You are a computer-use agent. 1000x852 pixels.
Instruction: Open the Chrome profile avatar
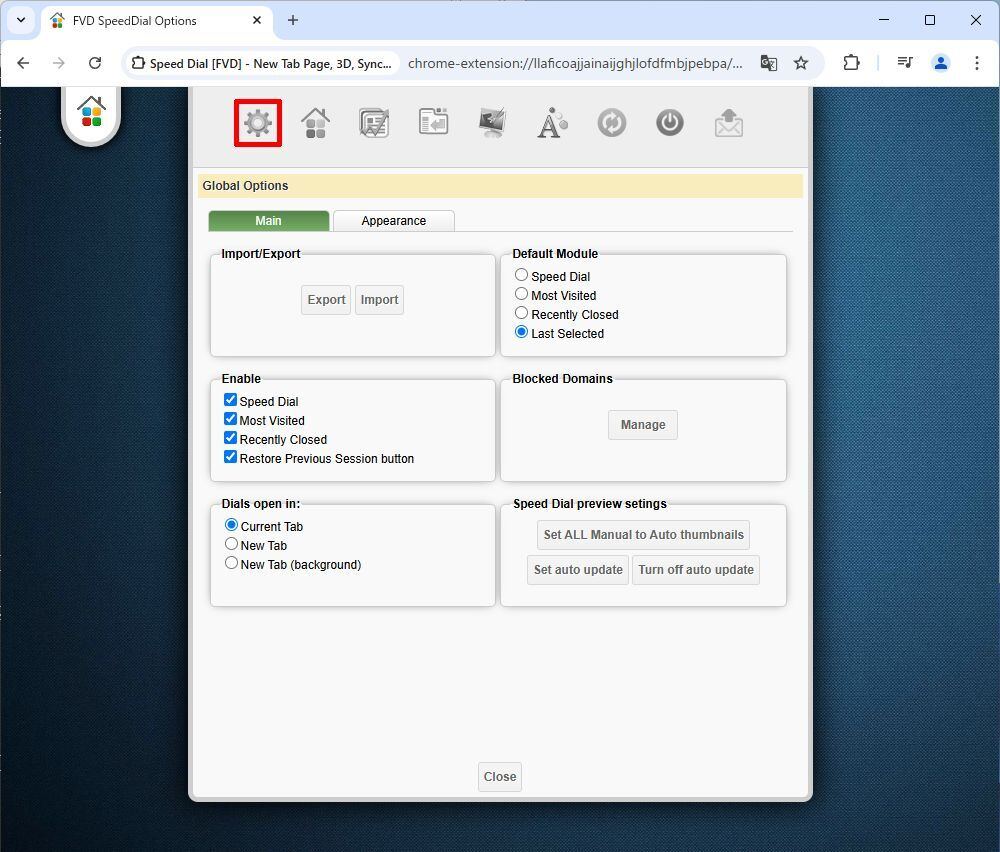point(941,63)
